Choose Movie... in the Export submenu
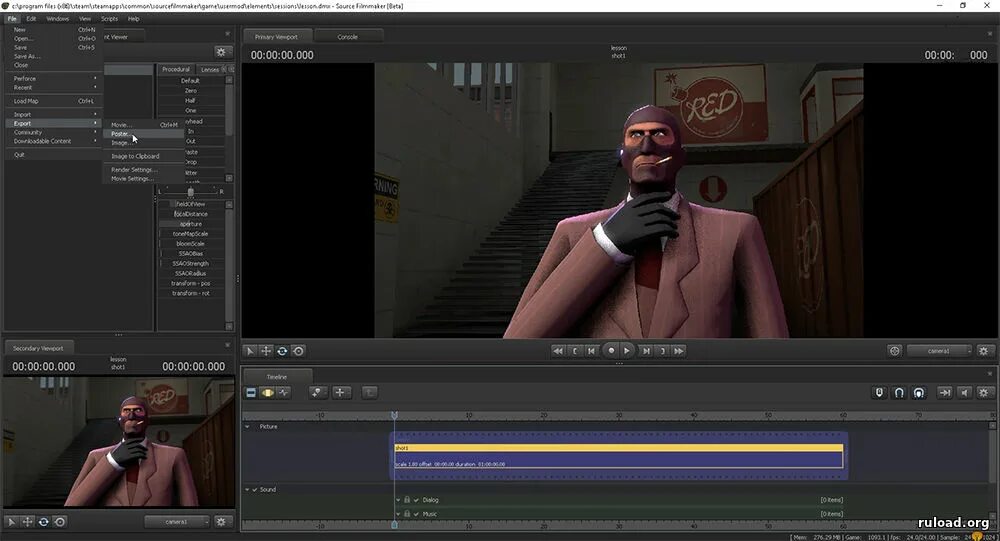 [x=143, y=125]
